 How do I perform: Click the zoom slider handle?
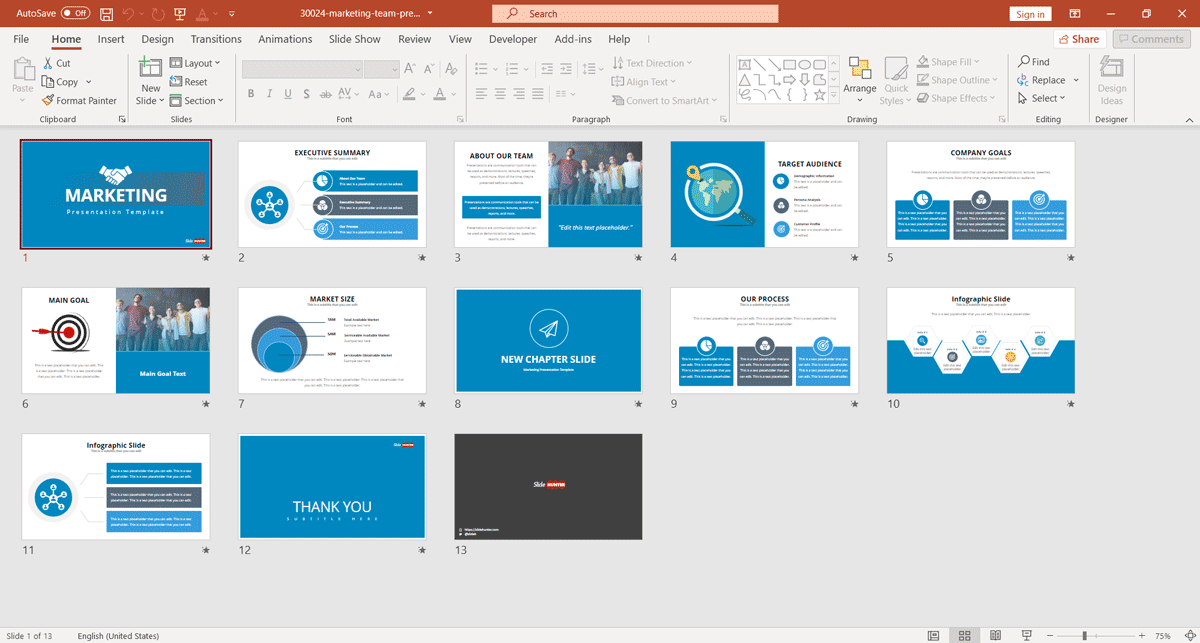click(1083, 635)
